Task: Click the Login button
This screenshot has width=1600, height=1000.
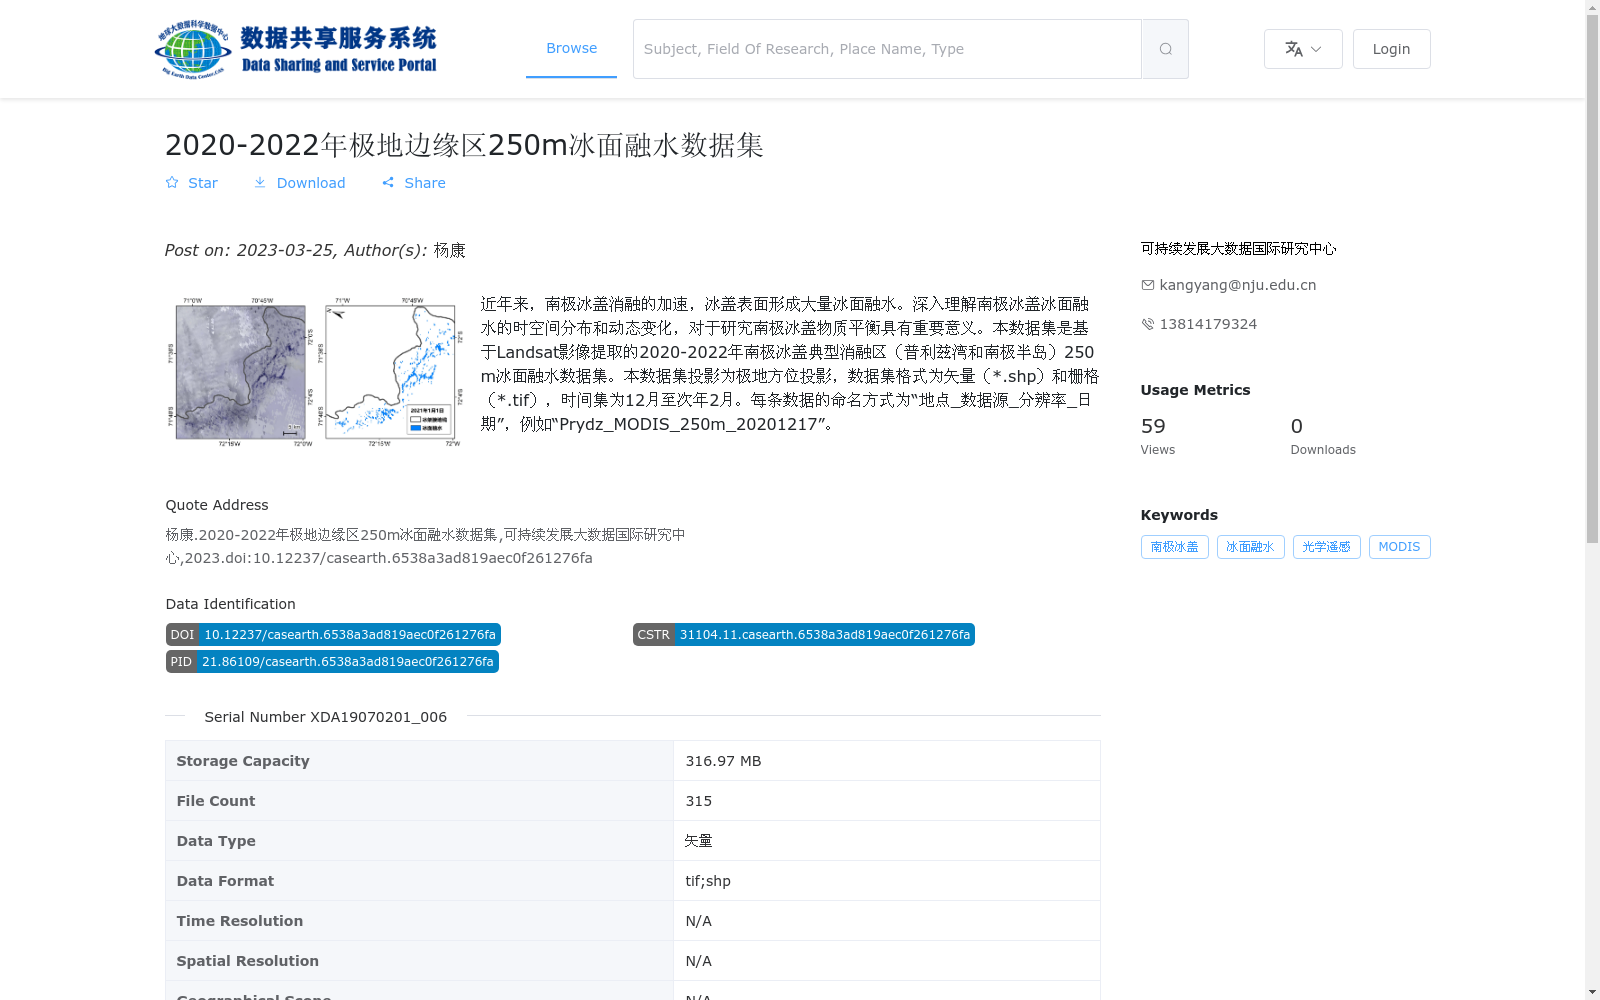Action: (1391, 49)
